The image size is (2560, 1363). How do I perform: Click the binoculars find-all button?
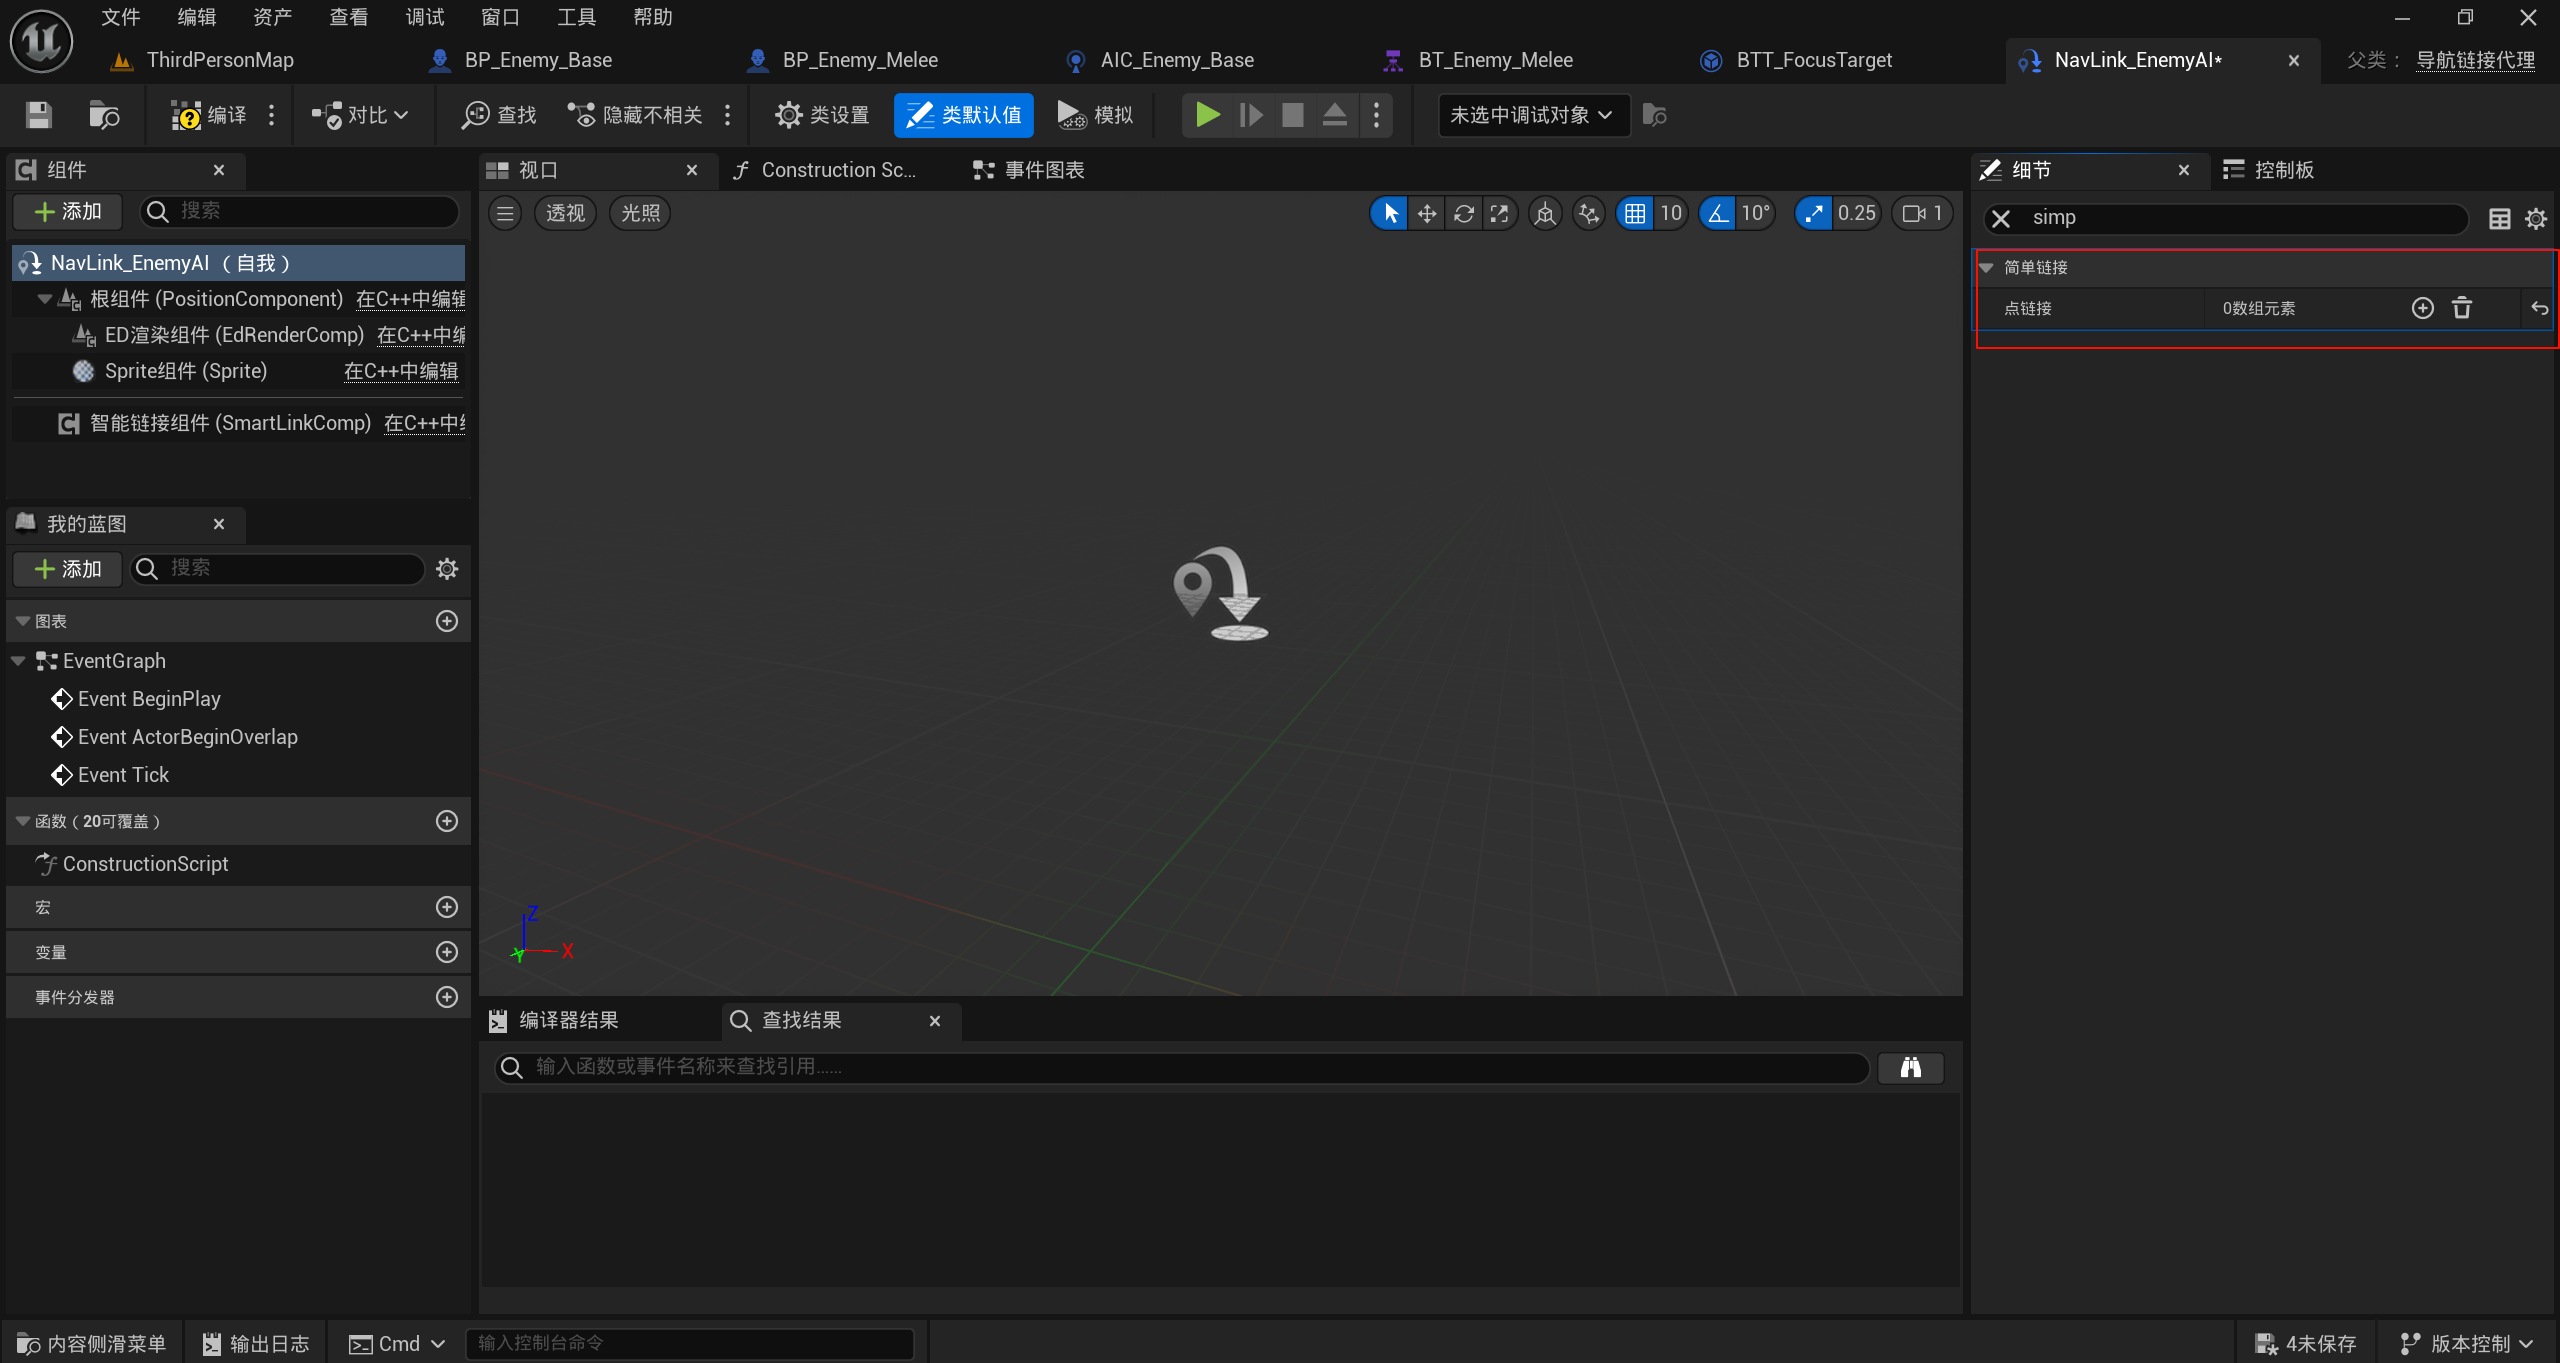(x=1910, y=1067)
